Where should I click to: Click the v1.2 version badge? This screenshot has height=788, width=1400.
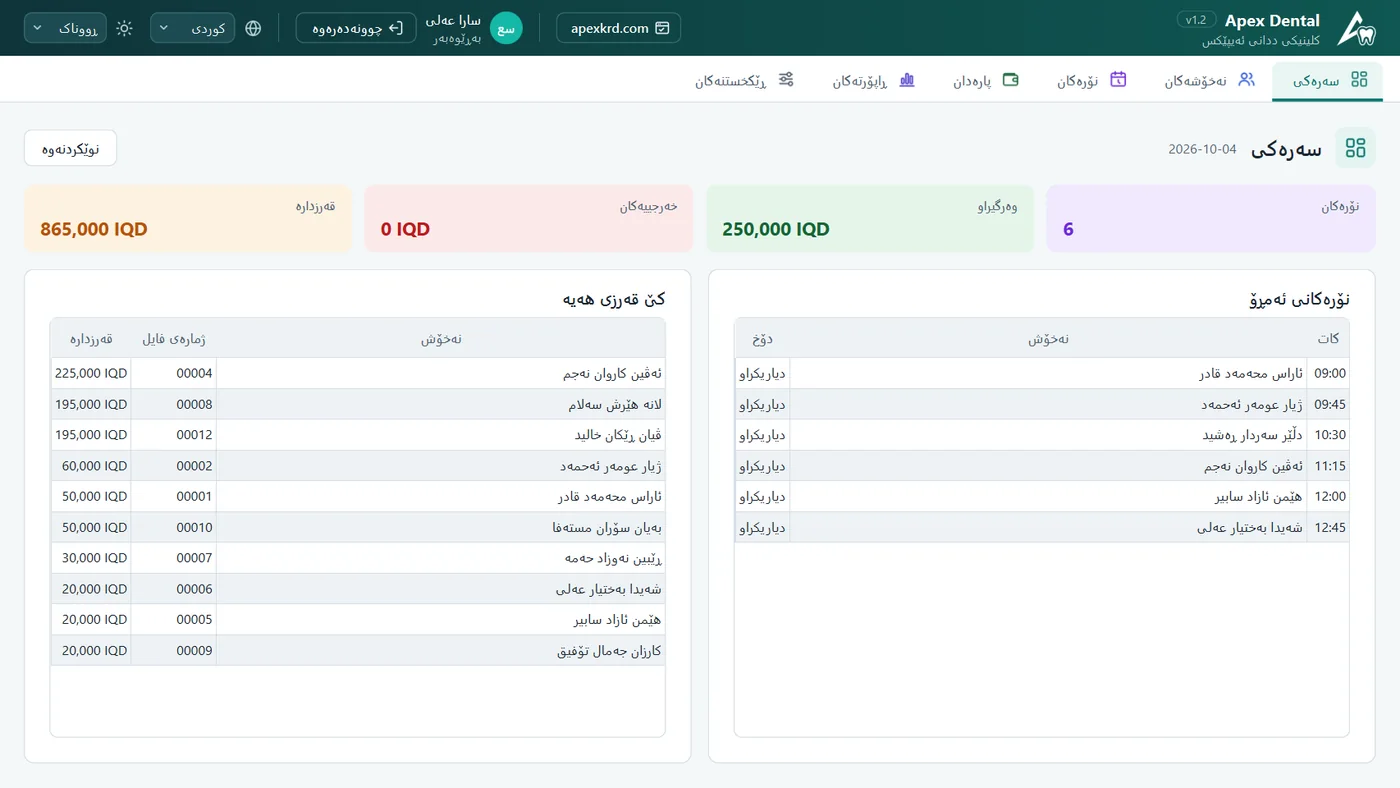pyautogui.click(x=1196, y=20)
